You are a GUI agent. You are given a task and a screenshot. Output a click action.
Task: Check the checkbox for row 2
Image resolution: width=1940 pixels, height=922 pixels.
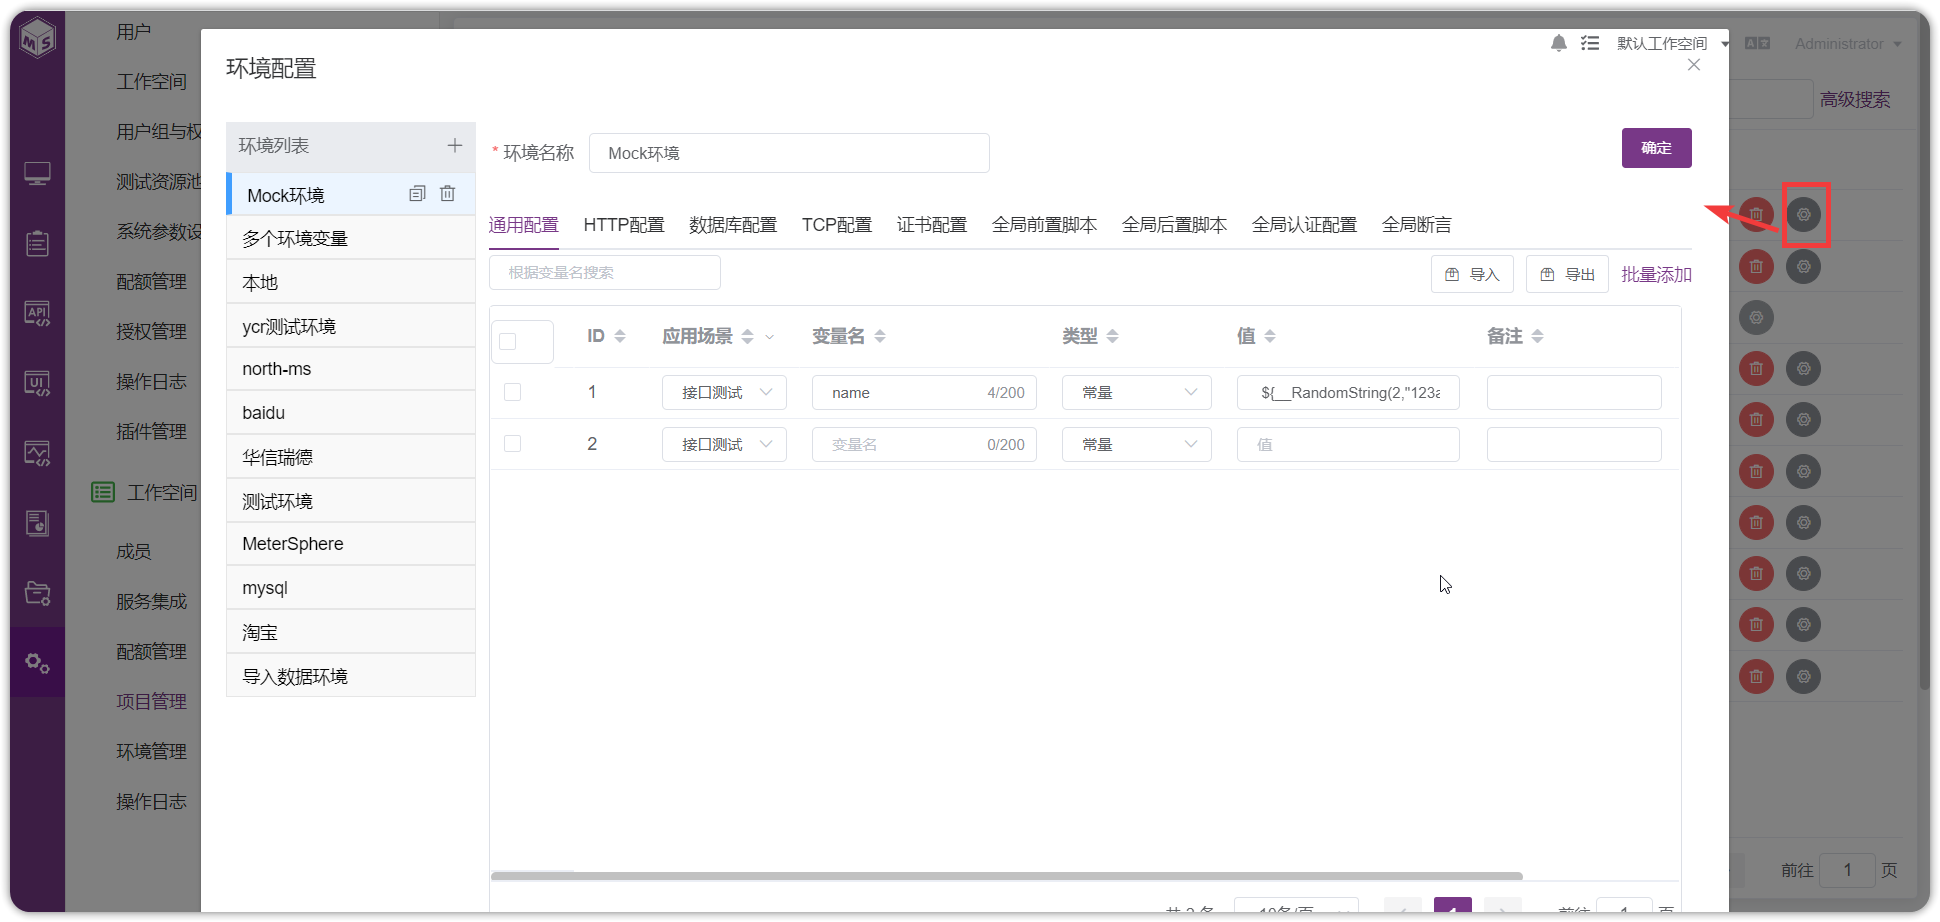[x=513, y=444]
